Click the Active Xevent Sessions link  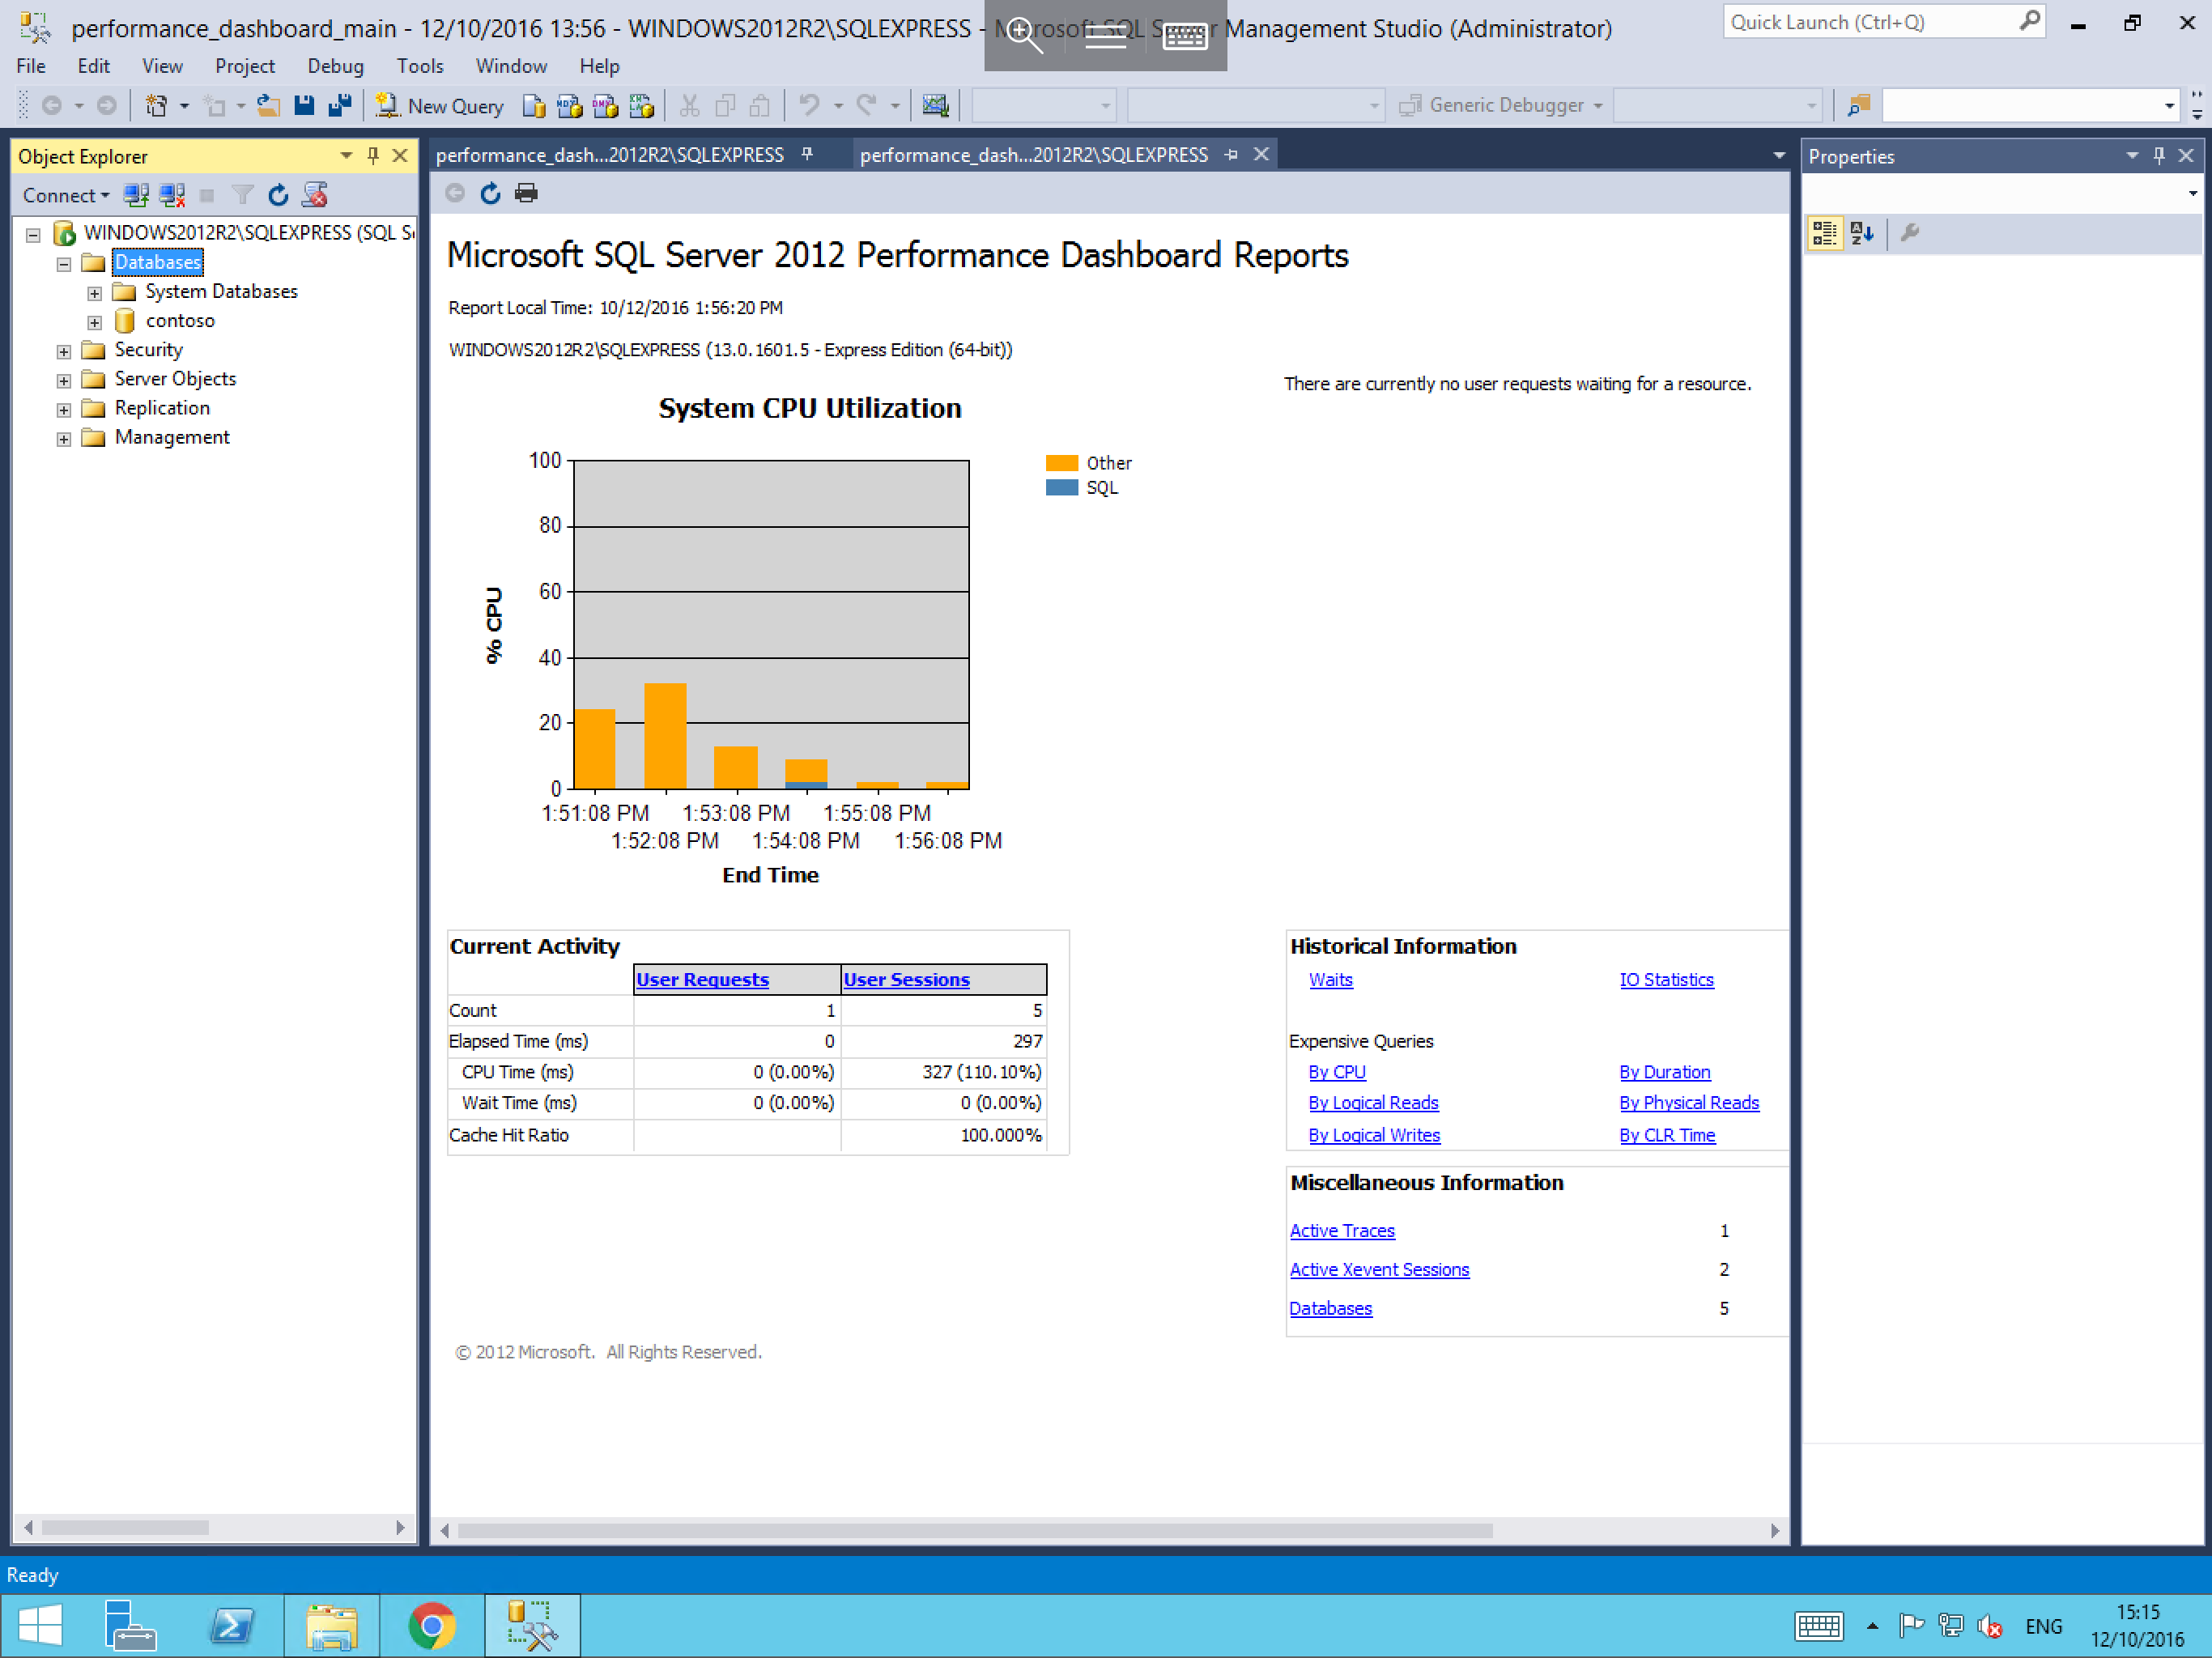tap(1380, 1268)
